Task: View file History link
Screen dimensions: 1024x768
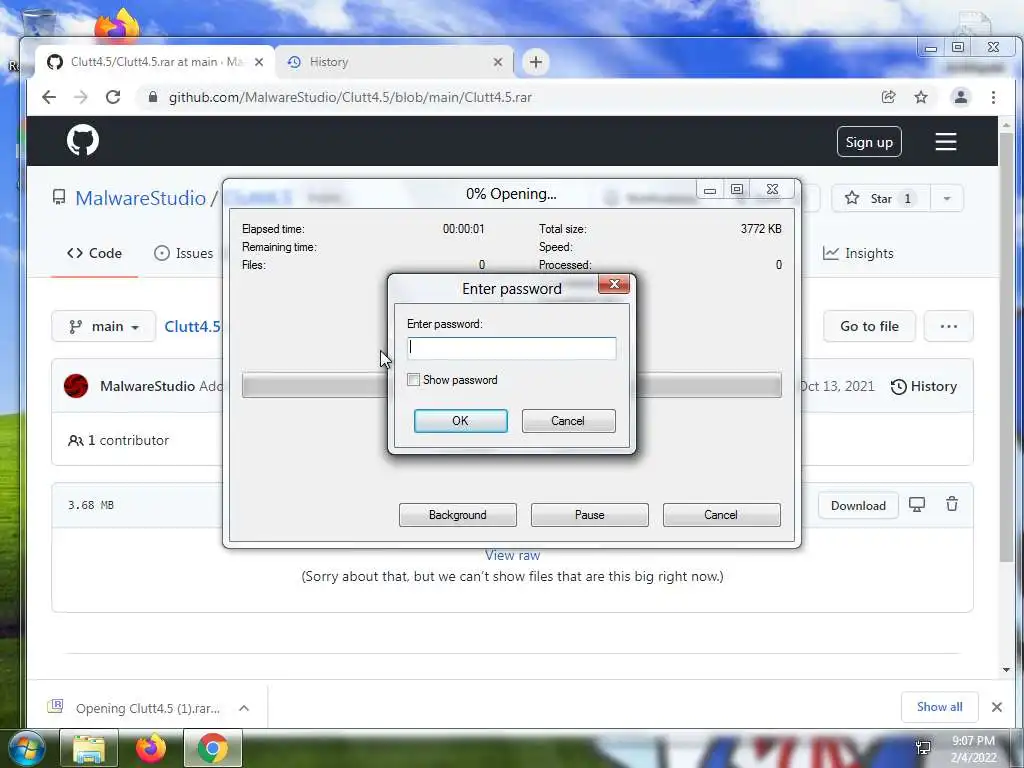Action: coord(924,387)
